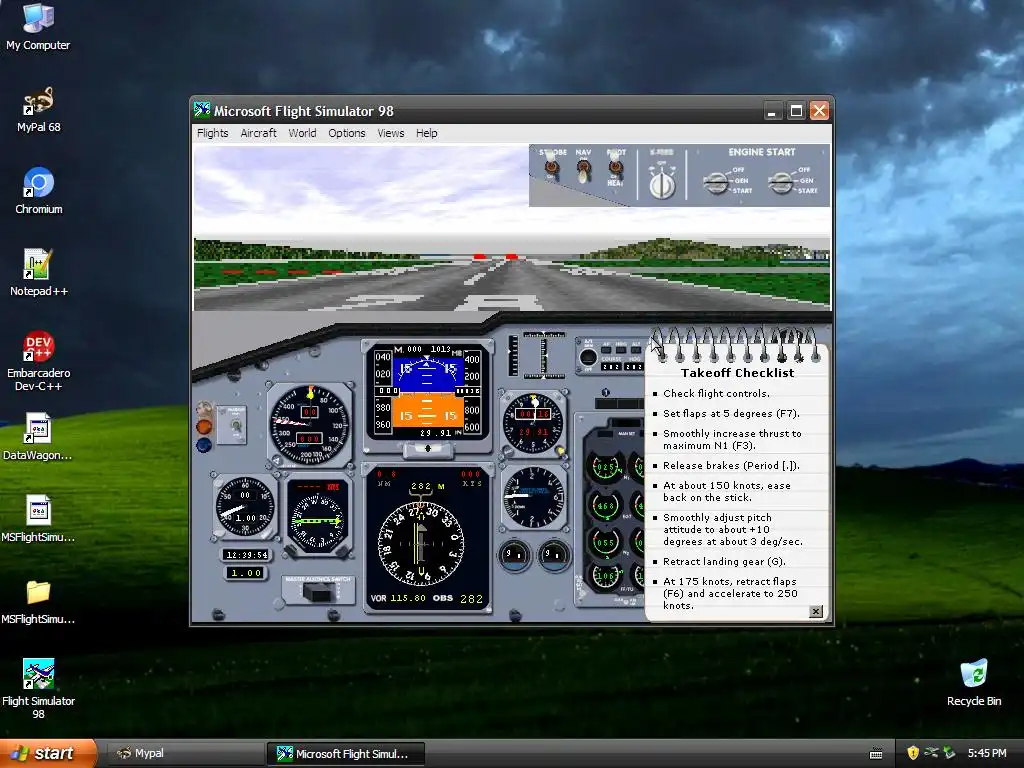Click the left engine N2 gauge reading 055

coord(605,541)
